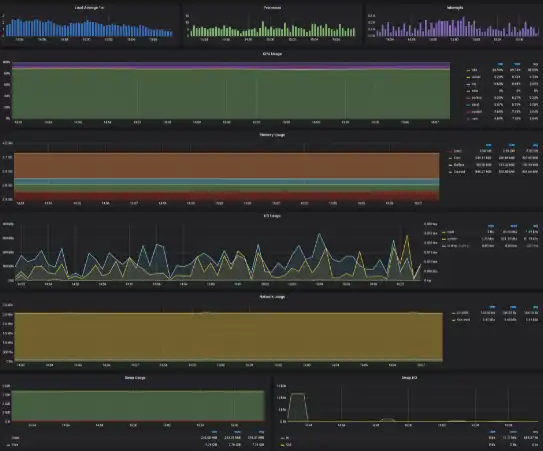Sort CPU Usage legend by min column
This screenshot has width=543, height=451.
click(x=500, y=64)
